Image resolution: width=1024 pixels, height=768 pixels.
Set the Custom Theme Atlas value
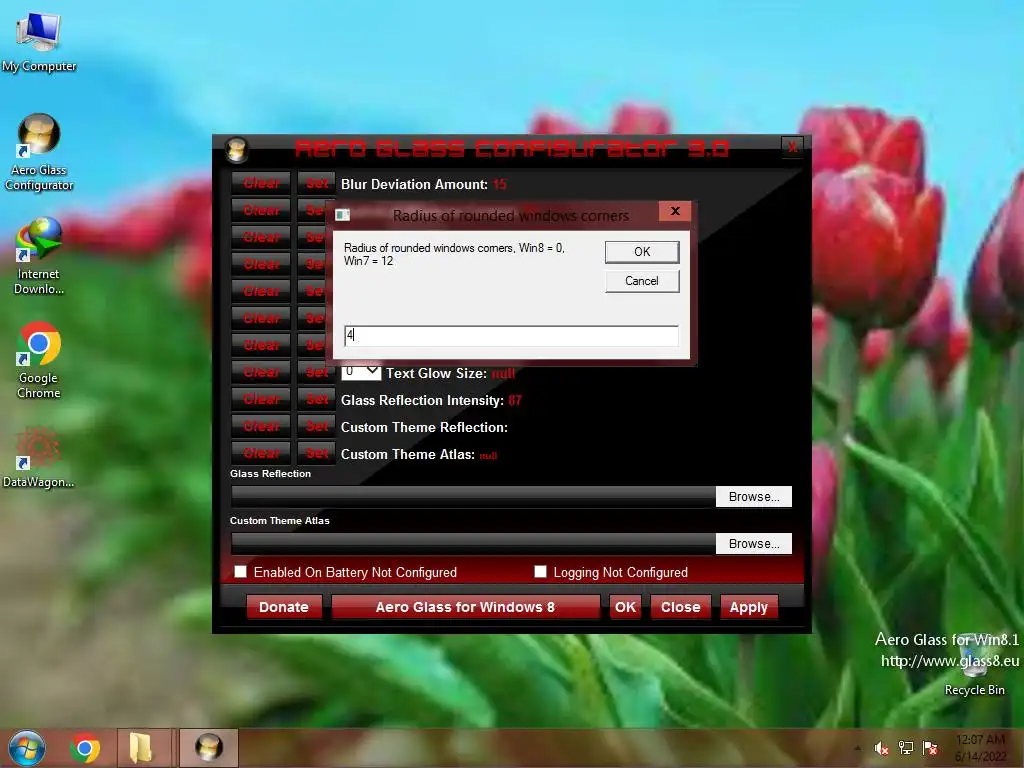[317, 453]
